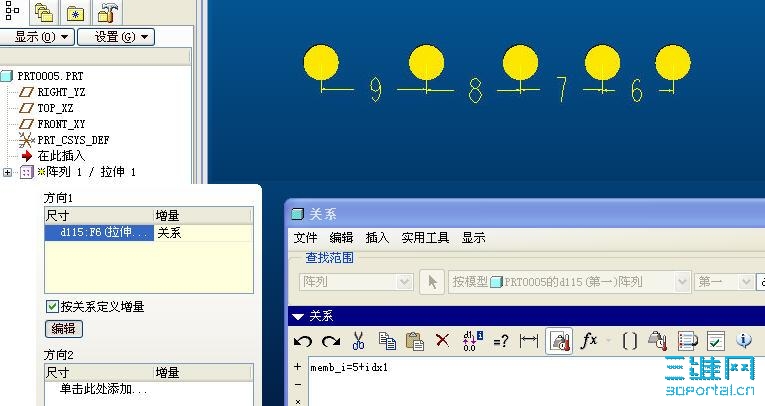Open the 显示 menu in Relations window
This screenshot has height=406, width=765.
point(473,238)
